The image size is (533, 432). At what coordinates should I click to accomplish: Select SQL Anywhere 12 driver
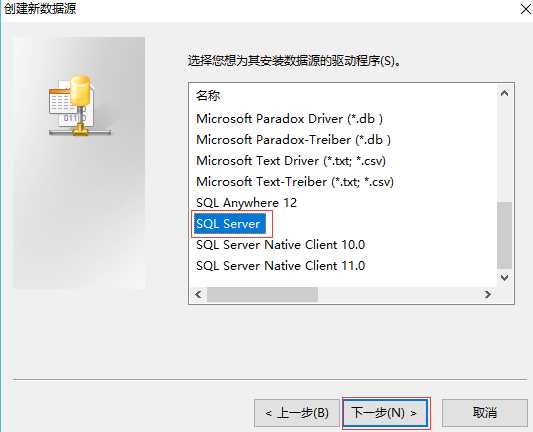coord(246,203)
